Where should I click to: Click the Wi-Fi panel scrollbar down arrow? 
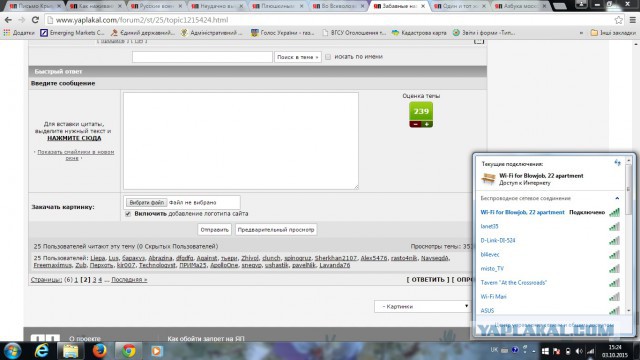click(x=629, y=311)
